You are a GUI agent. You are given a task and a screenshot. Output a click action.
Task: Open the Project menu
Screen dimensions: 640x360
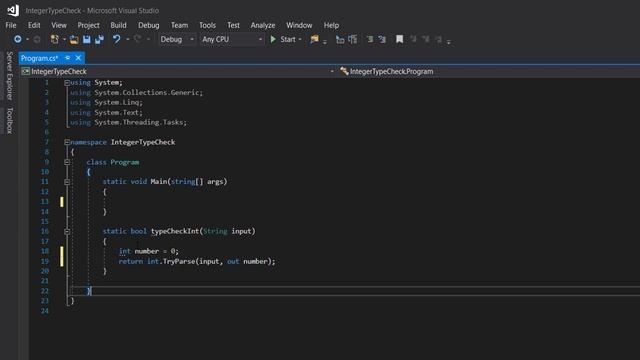88,25
